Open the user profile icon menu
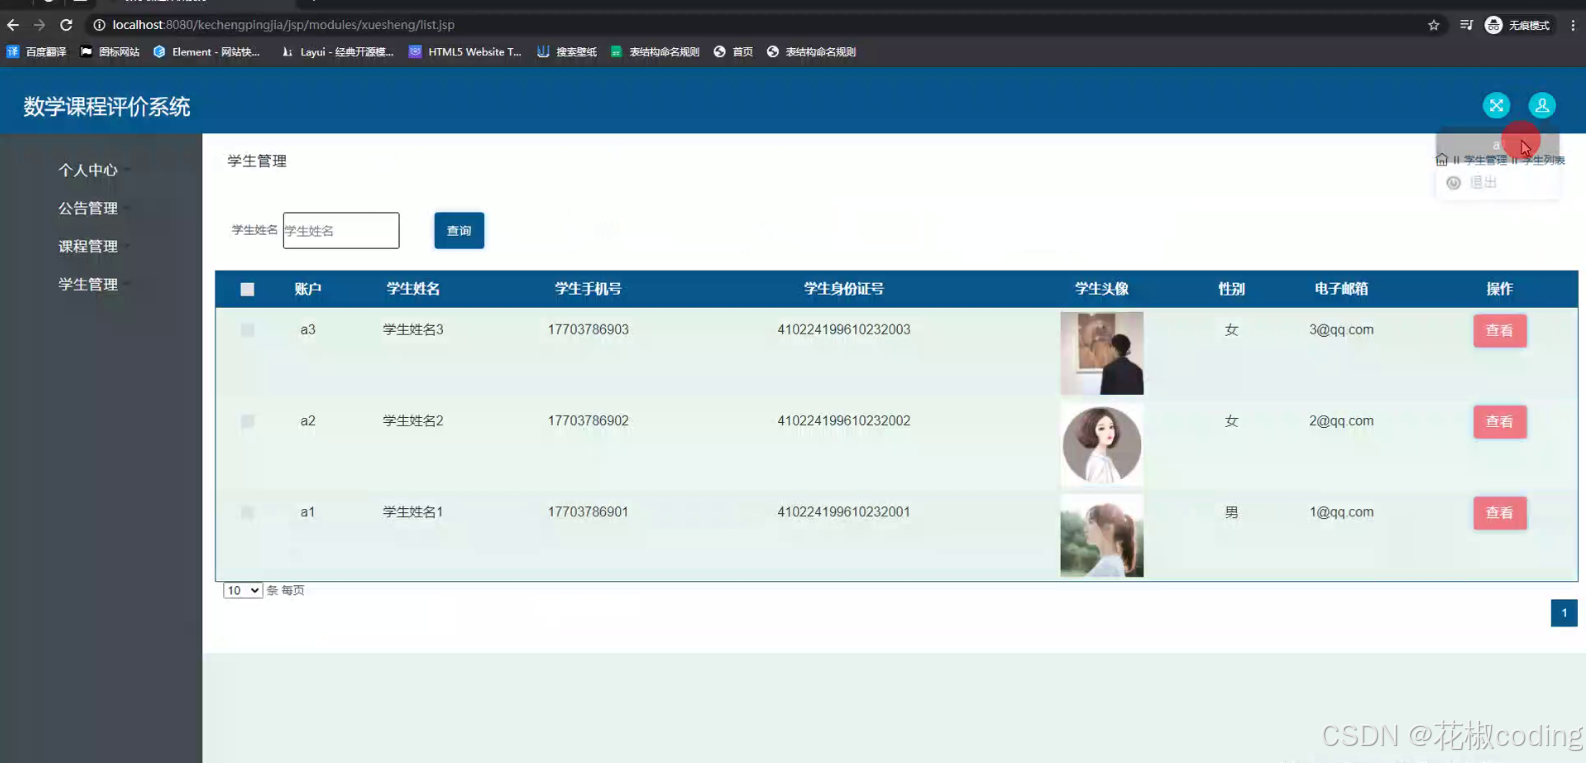Image resolution: width=1587 pixels, height=763 pixels. 1542,105
